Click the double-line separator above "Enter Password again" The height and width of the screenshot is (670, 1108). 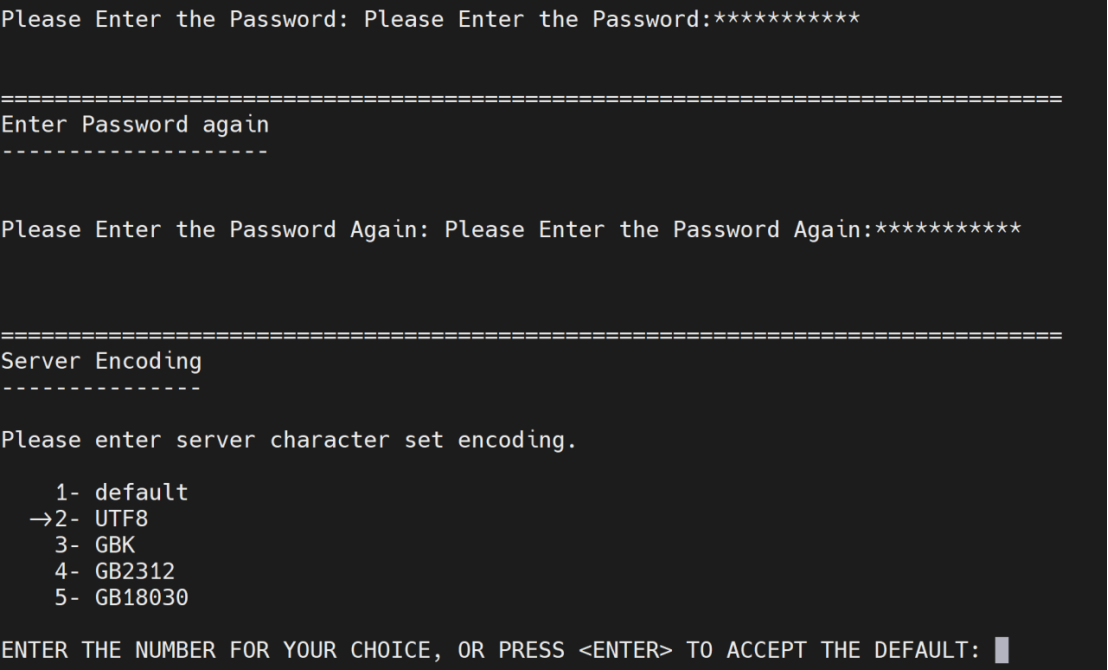point(531,99)
